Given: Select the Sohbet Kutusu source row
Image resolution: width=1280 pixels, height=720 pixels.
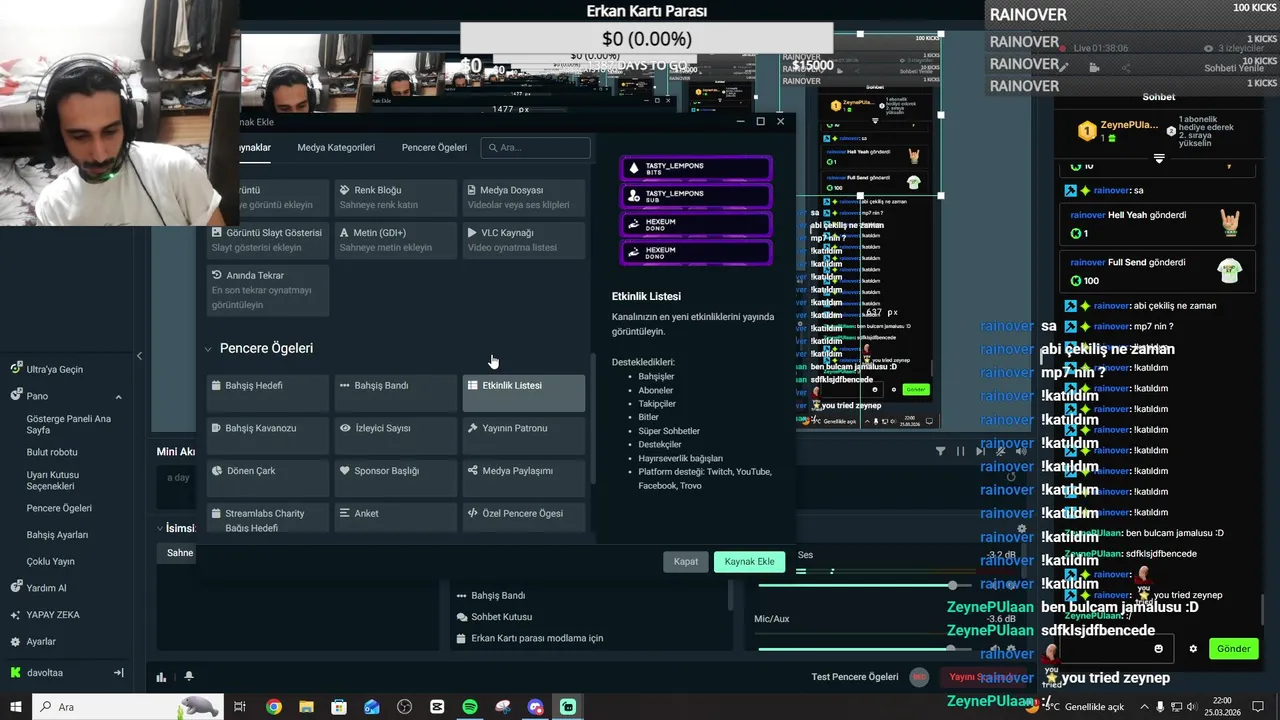Looking at the screenshot, I should coord(590,617).
